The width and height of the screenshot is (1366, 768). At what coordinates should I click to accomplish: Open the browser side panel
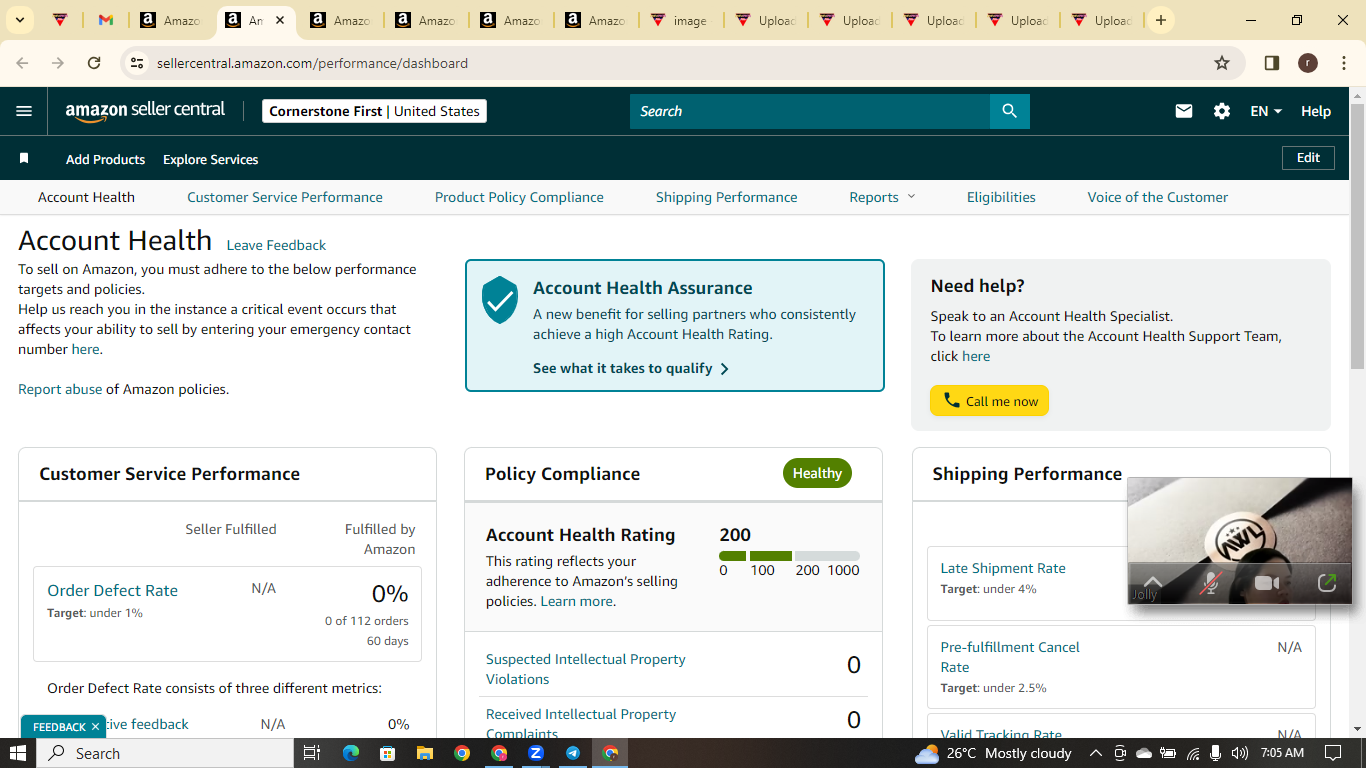pyautogui.click(x=1272, y=63)
